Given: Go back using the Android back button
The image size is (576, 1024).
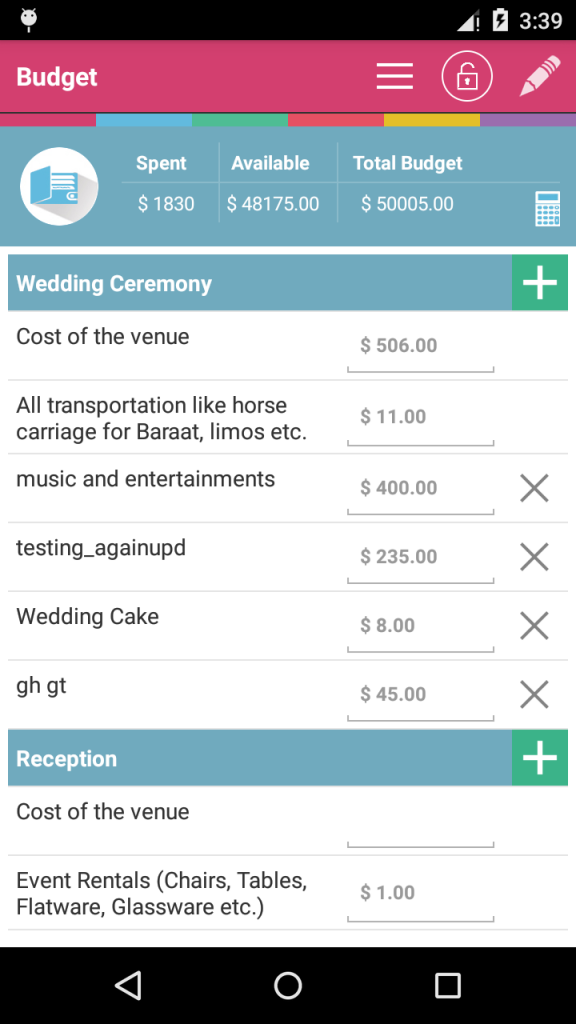Looking at the screenshot, I should click(x=128, y=985).
